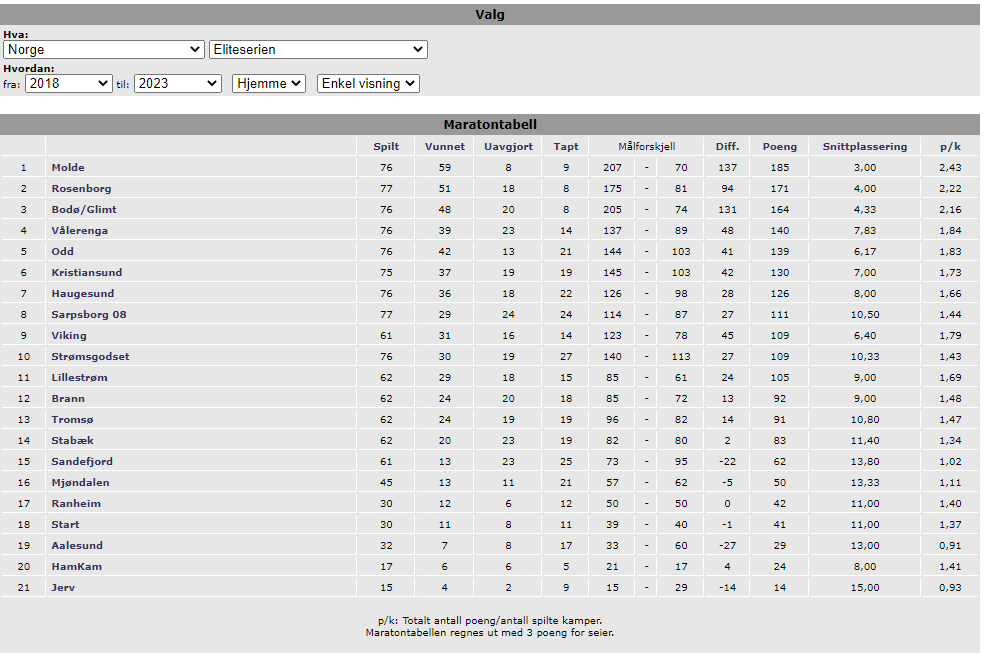Click the Stabæk team link
The image size is (990, 662).
(73, 440)
